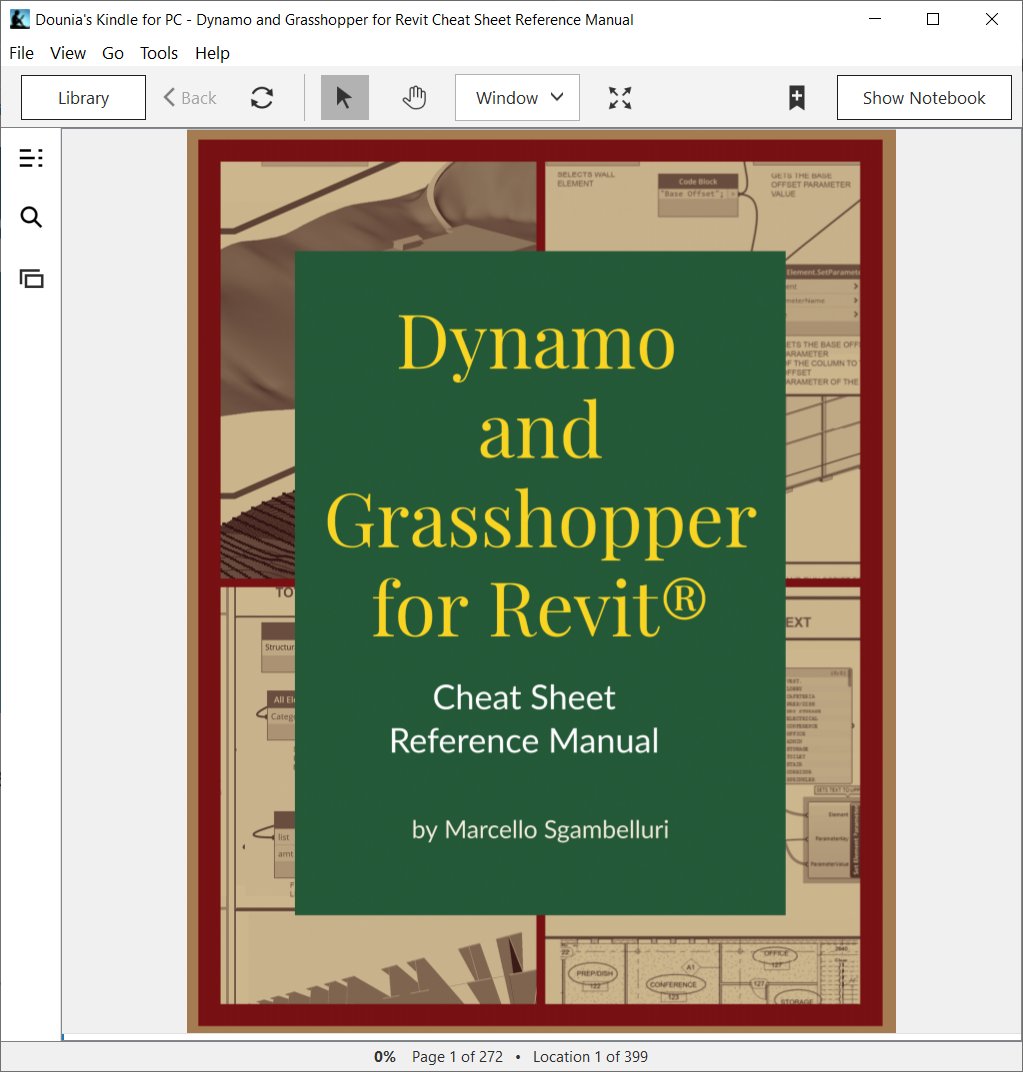Click the reading progress bar
1023x1072 pixels.
(542, 1038)
